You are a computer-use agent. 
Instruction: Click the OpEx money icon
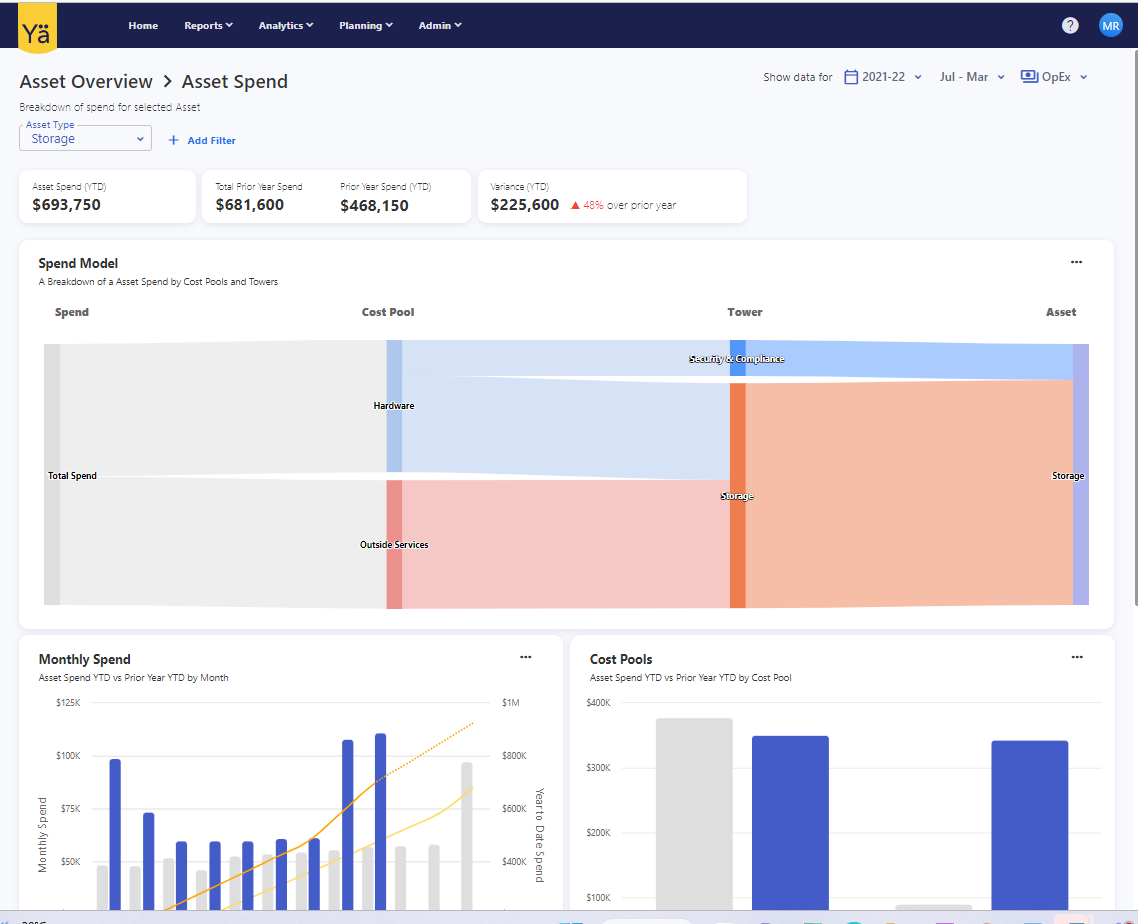tap(1028, 77)
